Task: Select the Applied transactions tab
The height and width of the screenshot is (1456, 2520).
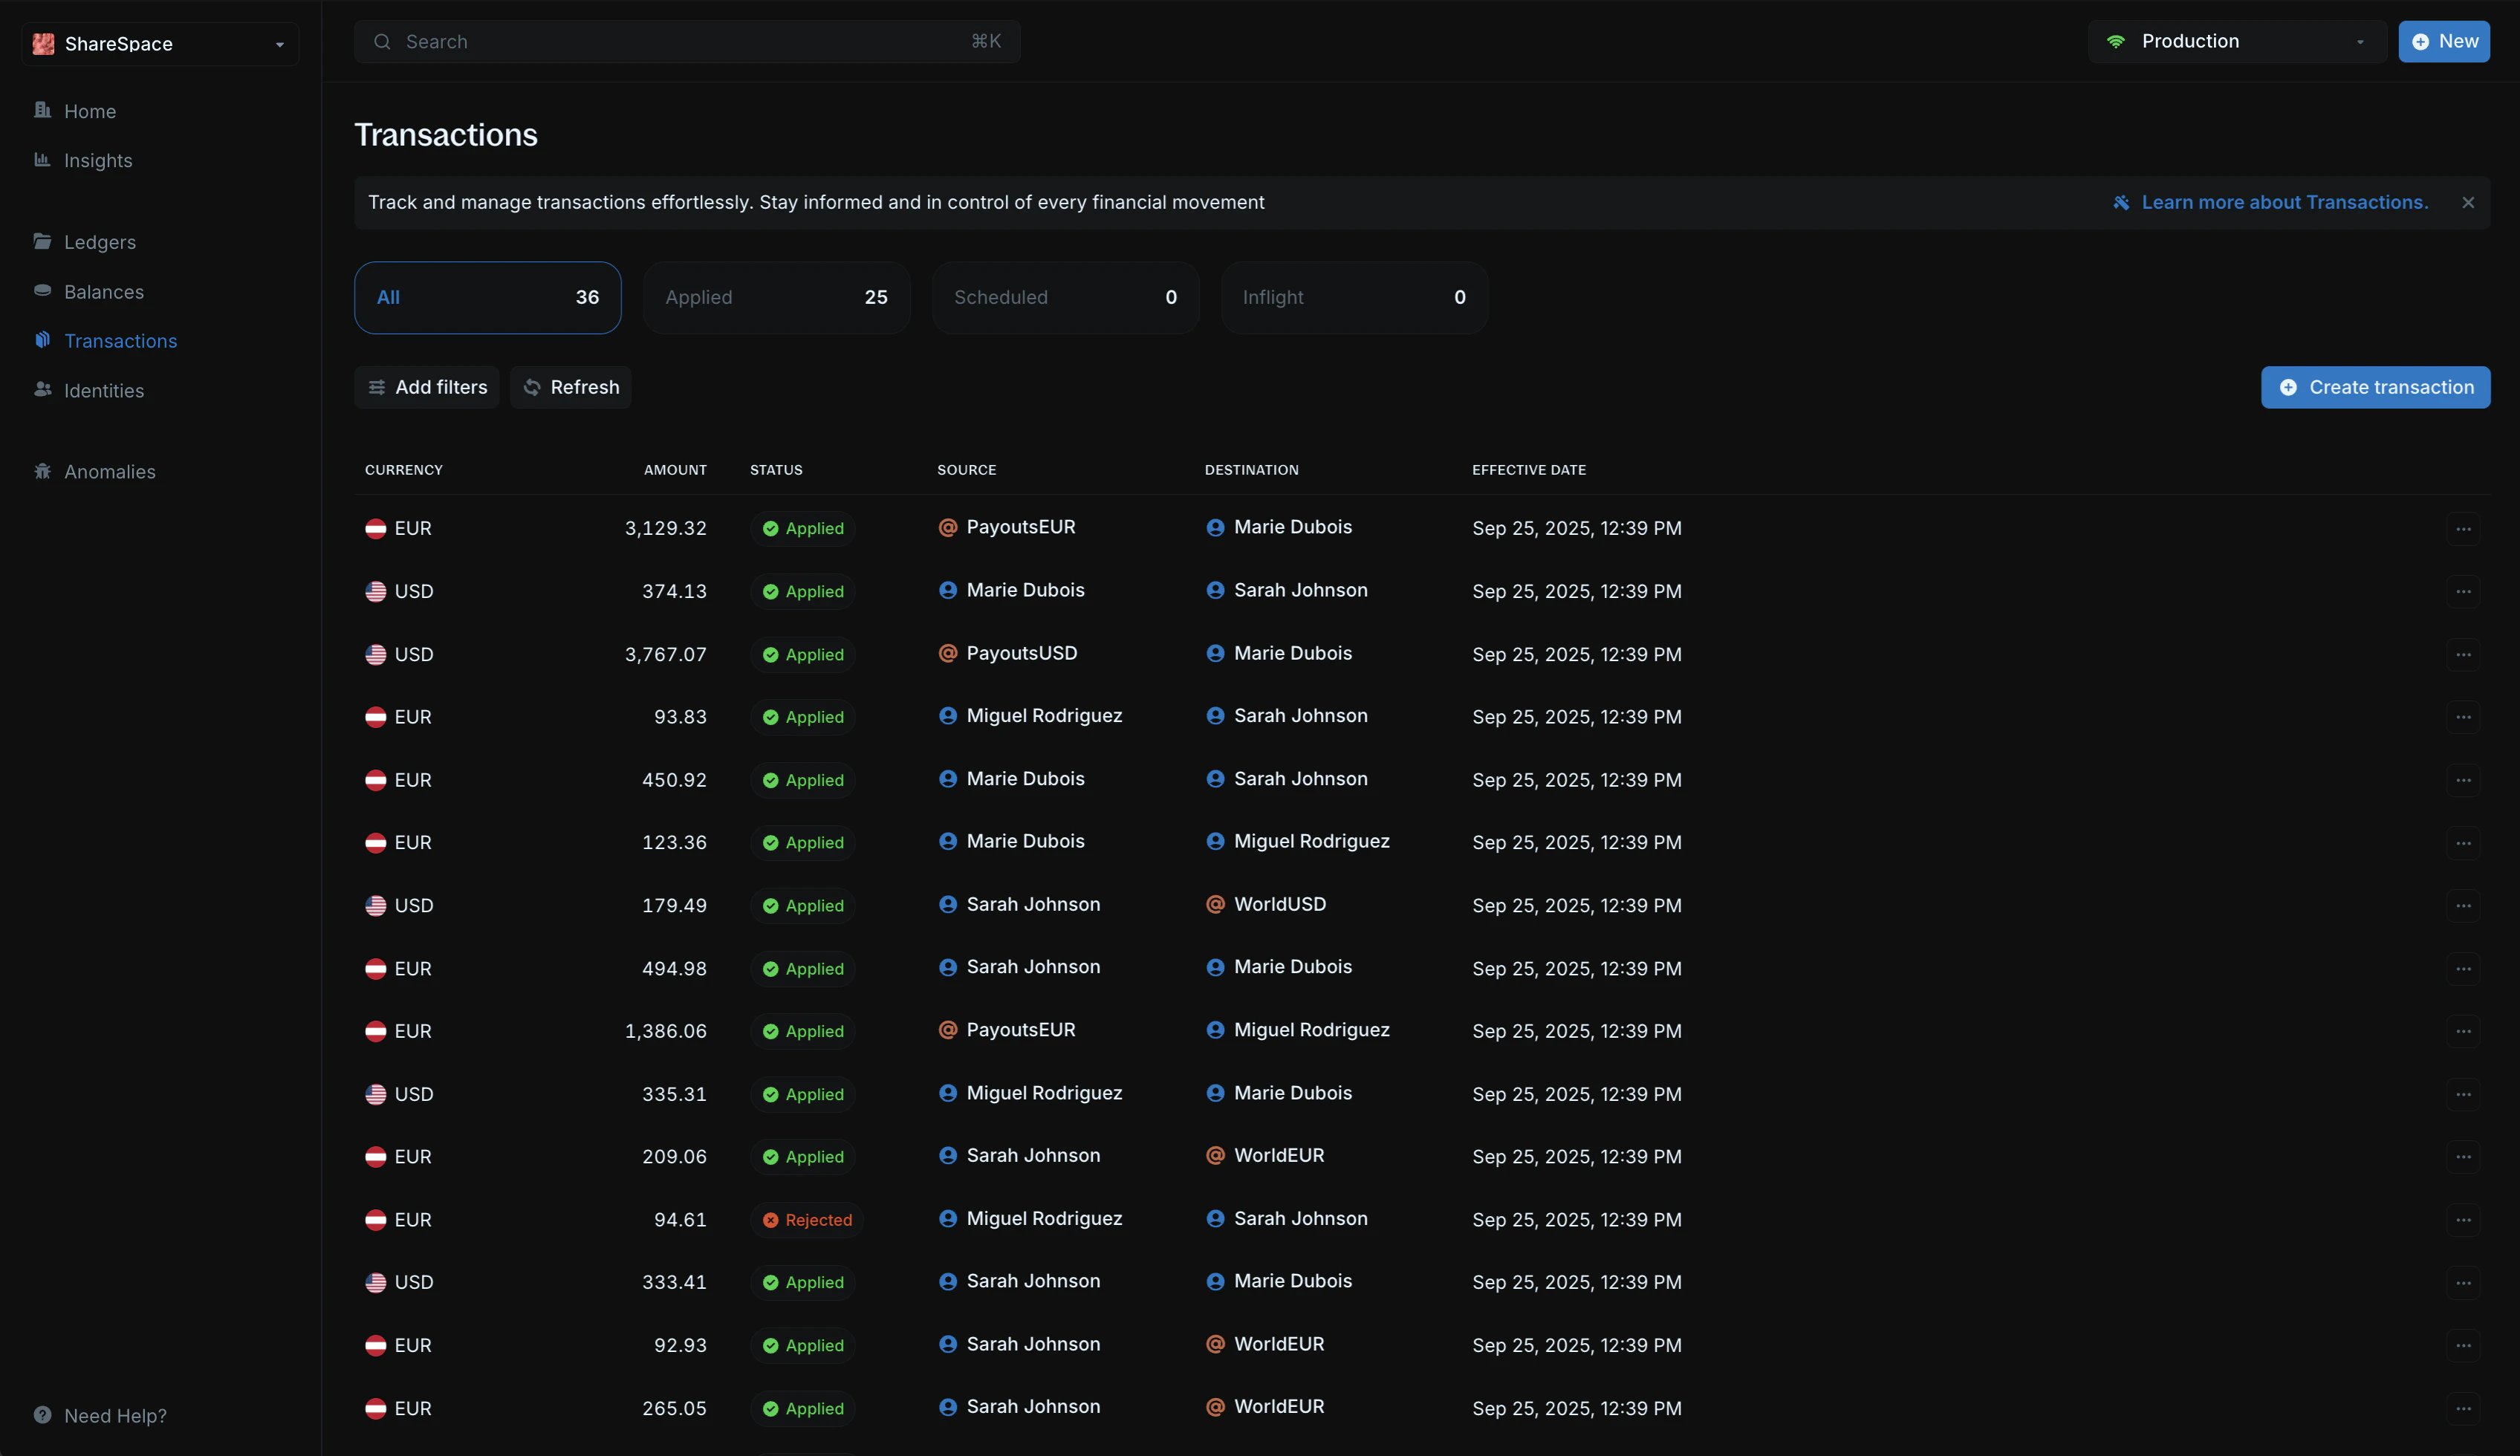Action: point(777,297)
